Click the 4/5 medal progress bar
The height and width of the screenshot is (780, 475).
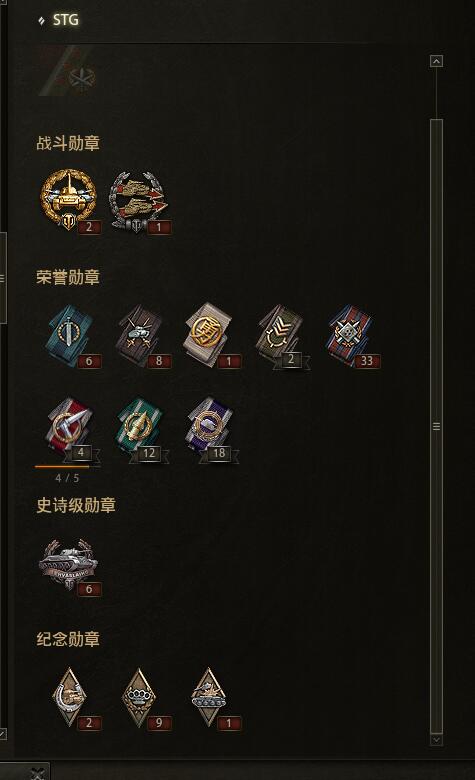tap(68, 467)
